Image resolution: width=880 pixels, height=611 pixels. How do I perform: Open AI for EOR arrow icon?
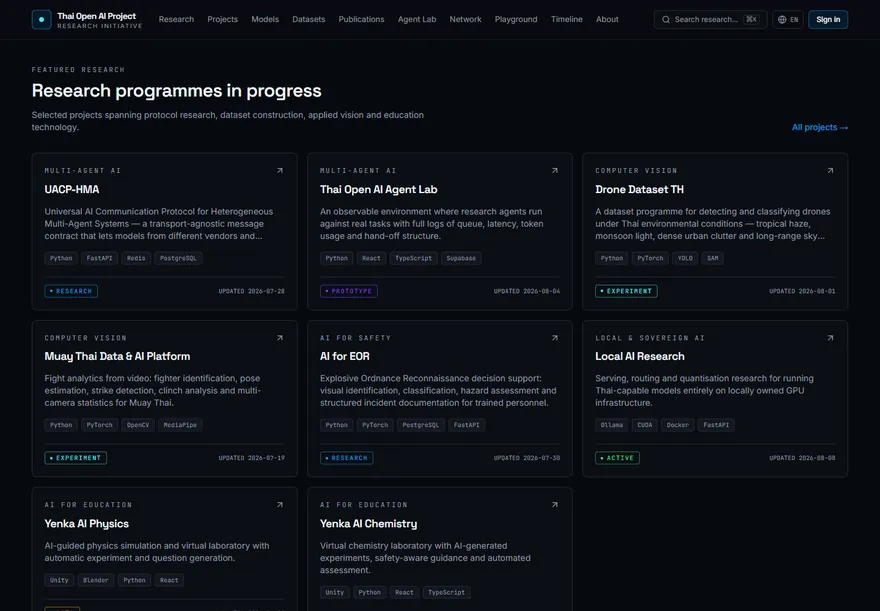point(554,338)
